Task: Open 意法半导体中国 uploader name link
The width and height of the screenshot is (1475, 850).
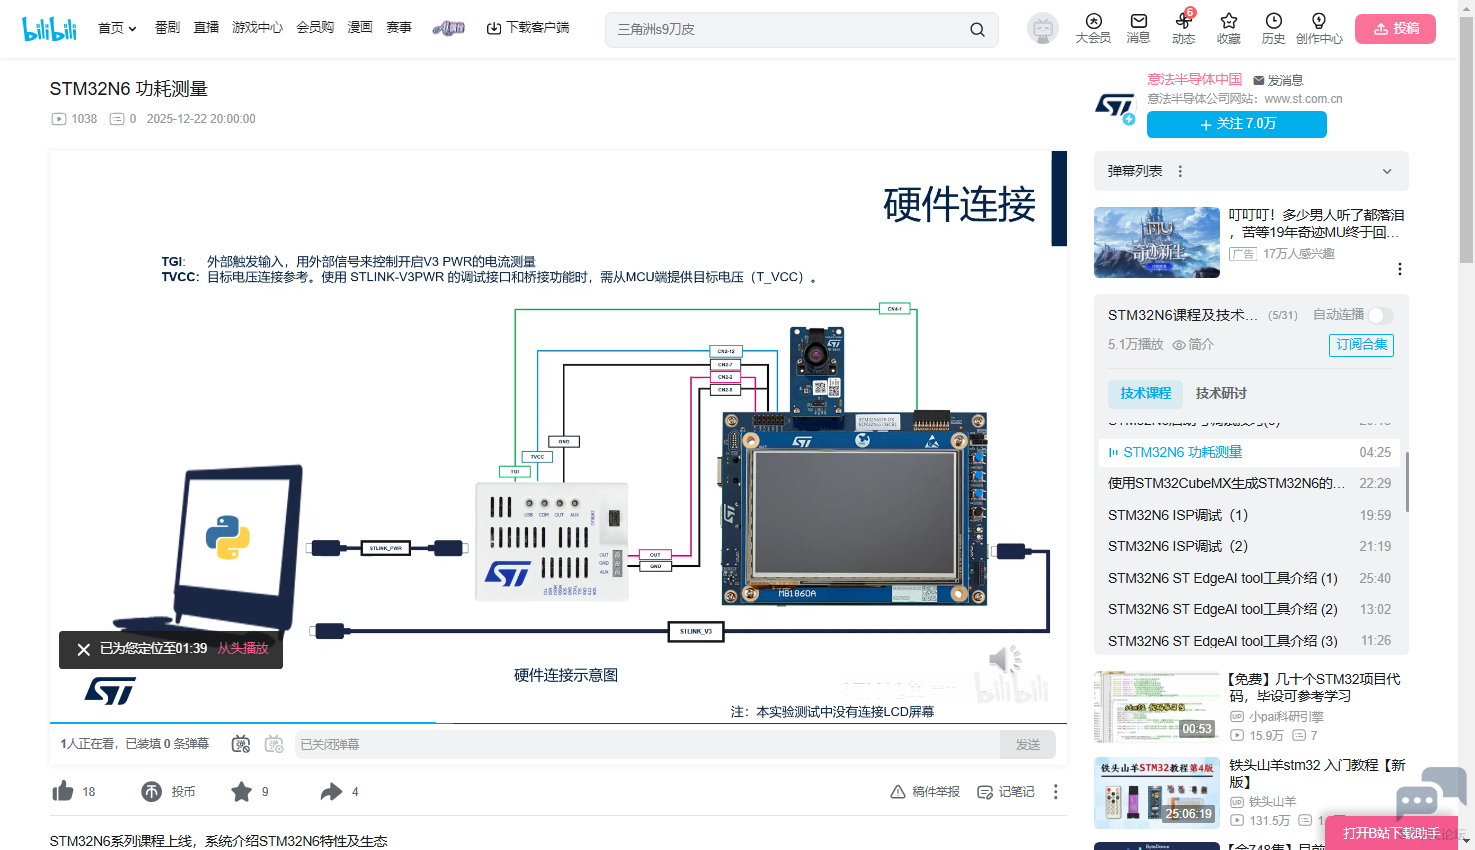Action: 1194,79
